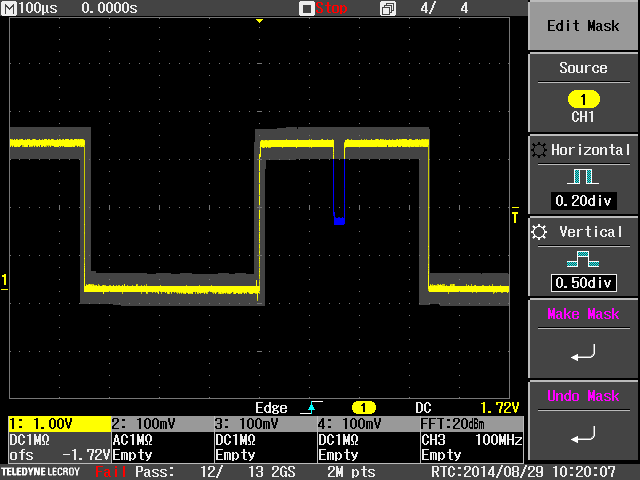
Task: Click the RTC:2014/08/29 10:20:07 clock
Action: pyautogui.click(x=523, y=472)
